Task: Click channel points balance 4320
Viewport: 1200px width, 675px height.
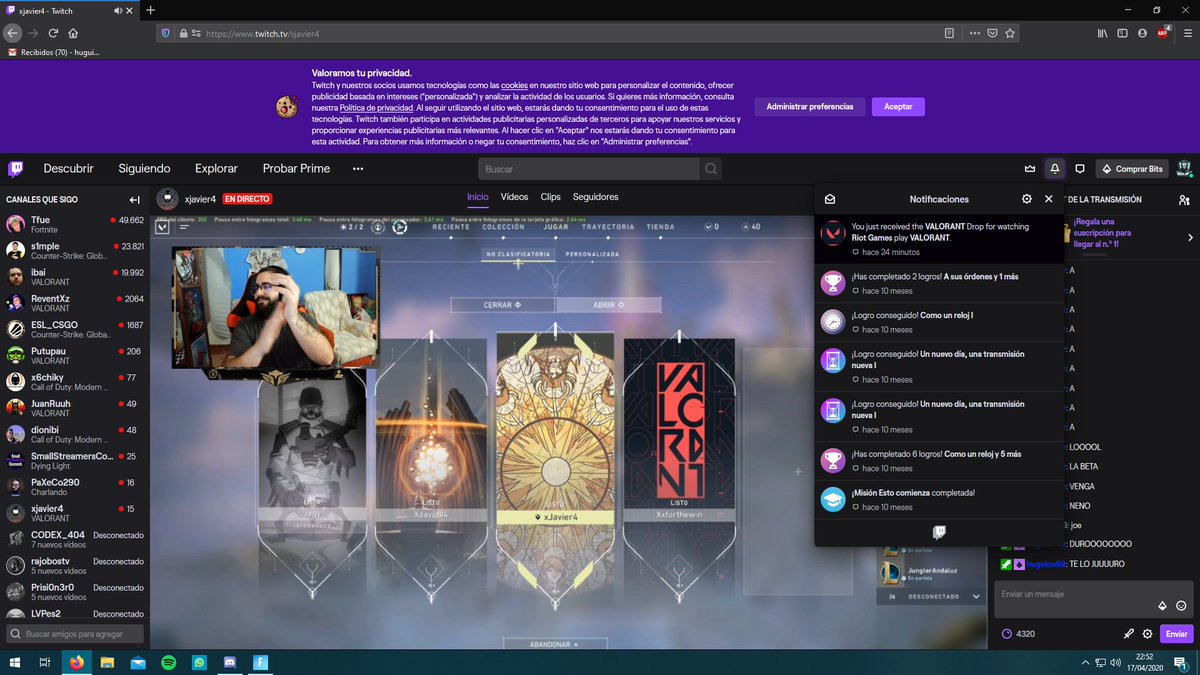Action: click(x=1018, y=634)
